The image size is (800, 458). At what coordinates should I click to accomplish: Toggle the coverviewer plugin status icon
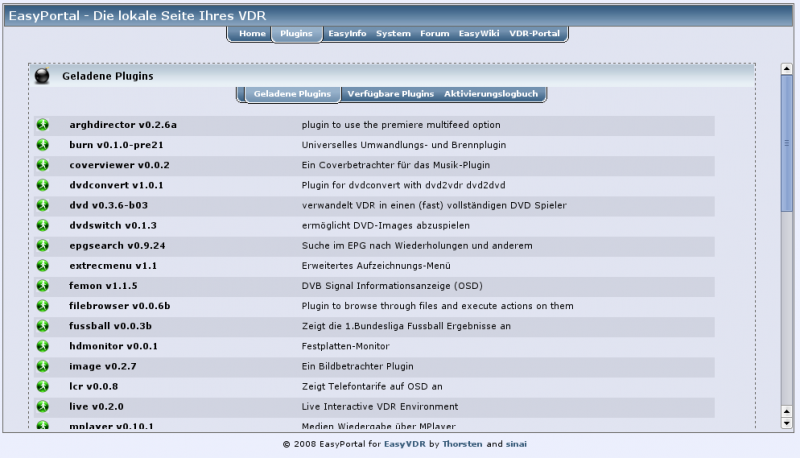coord(43,165)
